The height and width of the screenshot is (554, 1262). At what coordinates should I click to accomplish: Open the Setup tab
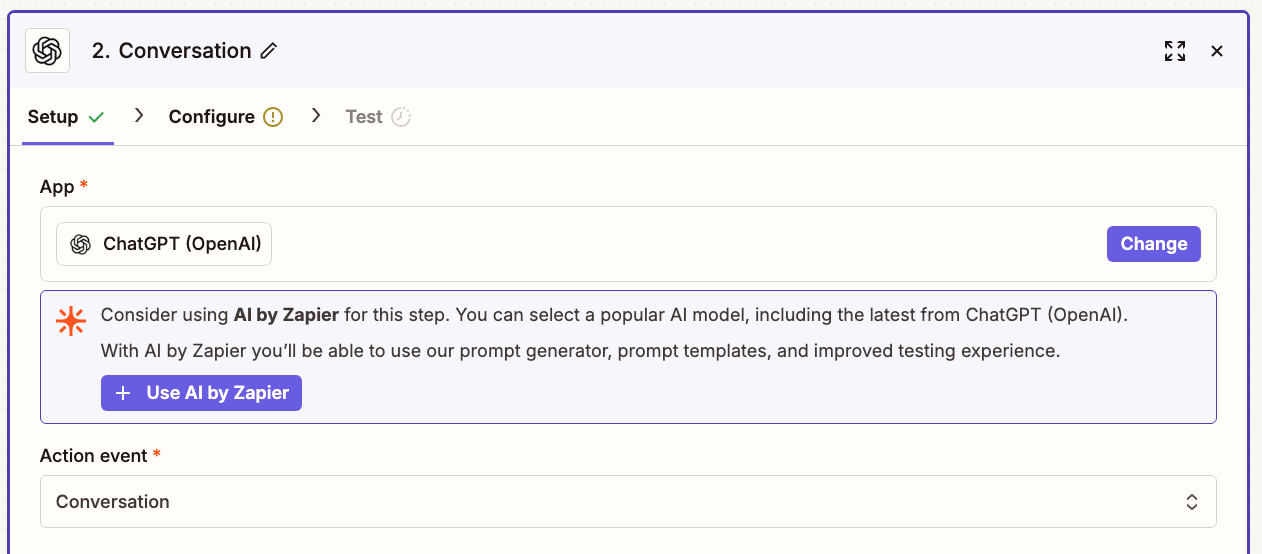point(67,117)
